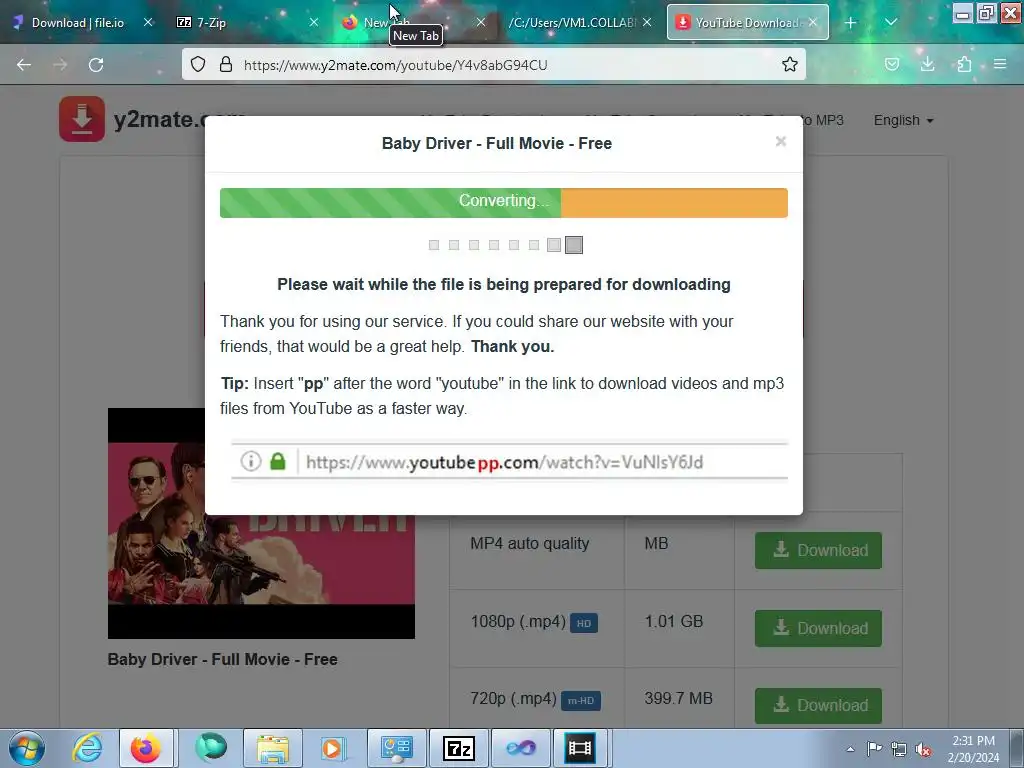The image size is (1024, 768).
Task: Click the y2mate red download logo
Action: pos(82,119)
